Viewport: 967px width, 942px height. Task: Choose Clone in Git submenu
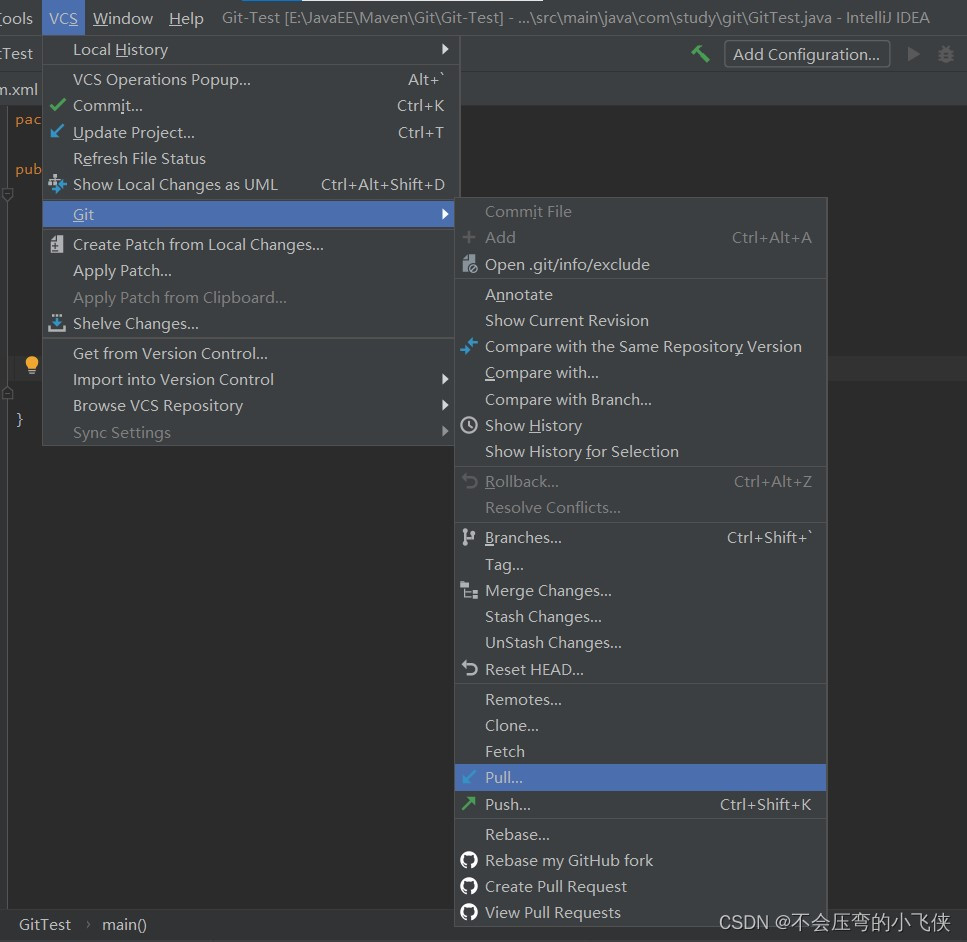(641, 725)
